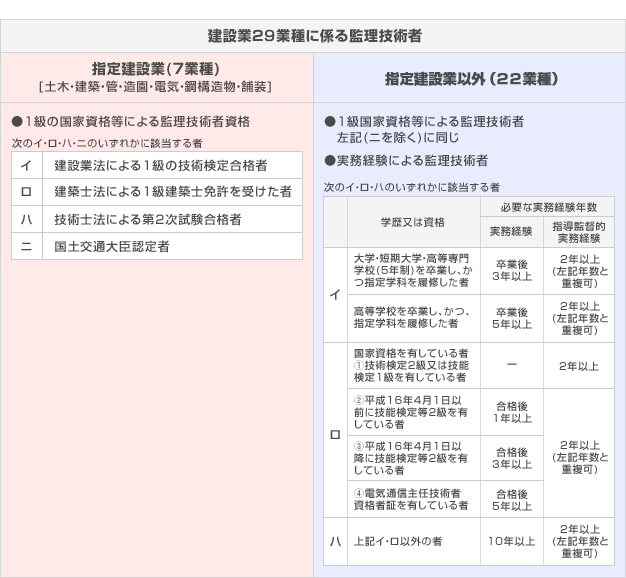Click the text 次のイ・ロ・ハのいずれかに該当する者

tap(412, 187)
